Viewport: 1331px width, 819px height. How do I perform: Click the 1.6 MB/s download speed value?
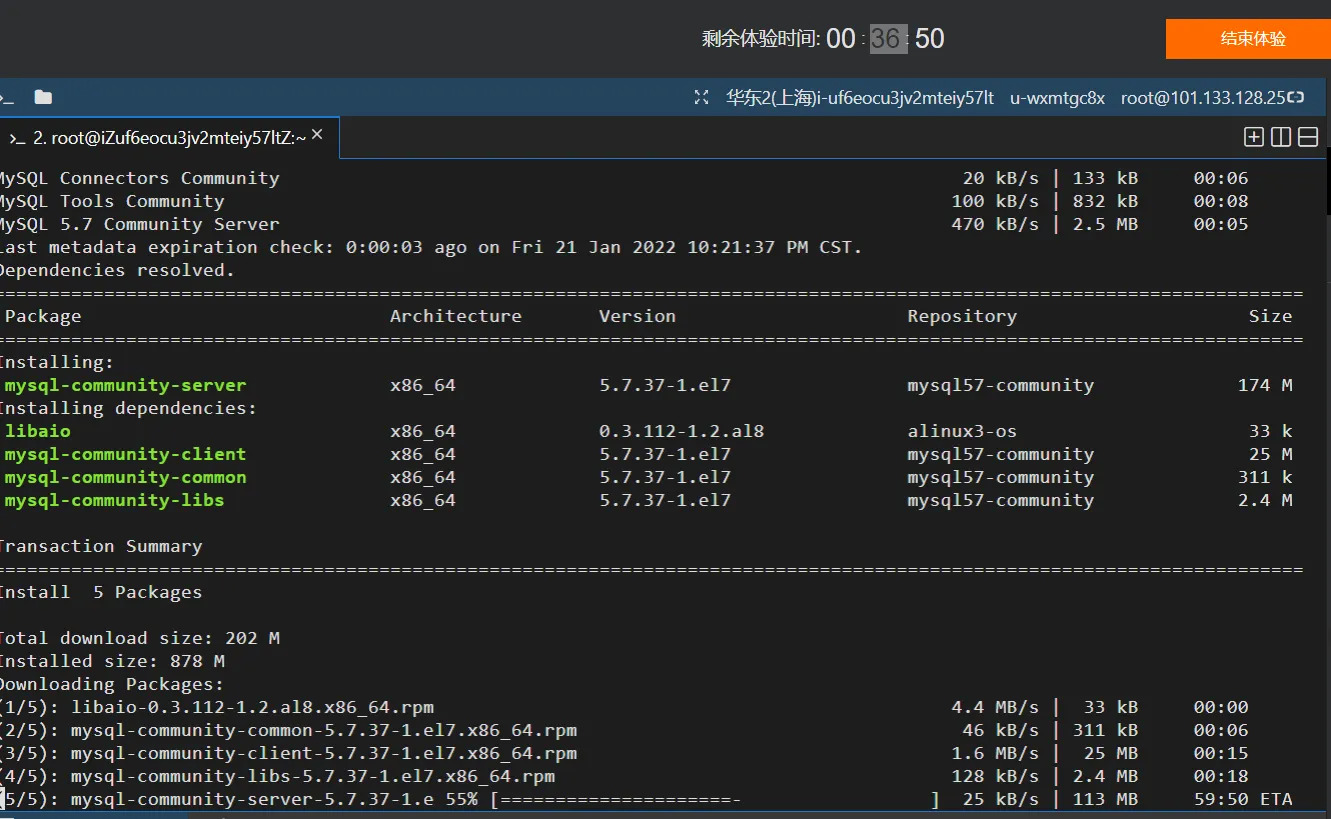tap(995, 753)
